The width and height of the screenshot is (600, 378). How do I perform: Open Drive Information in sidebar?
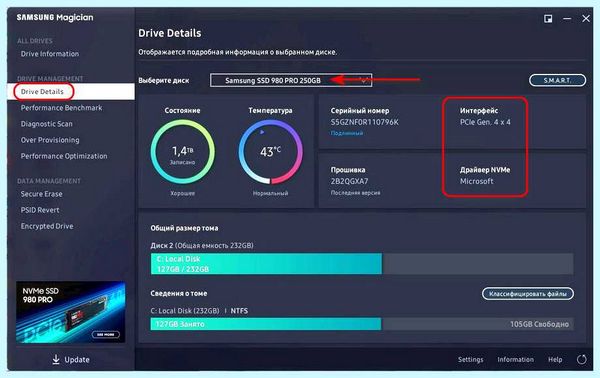point(50,54)
